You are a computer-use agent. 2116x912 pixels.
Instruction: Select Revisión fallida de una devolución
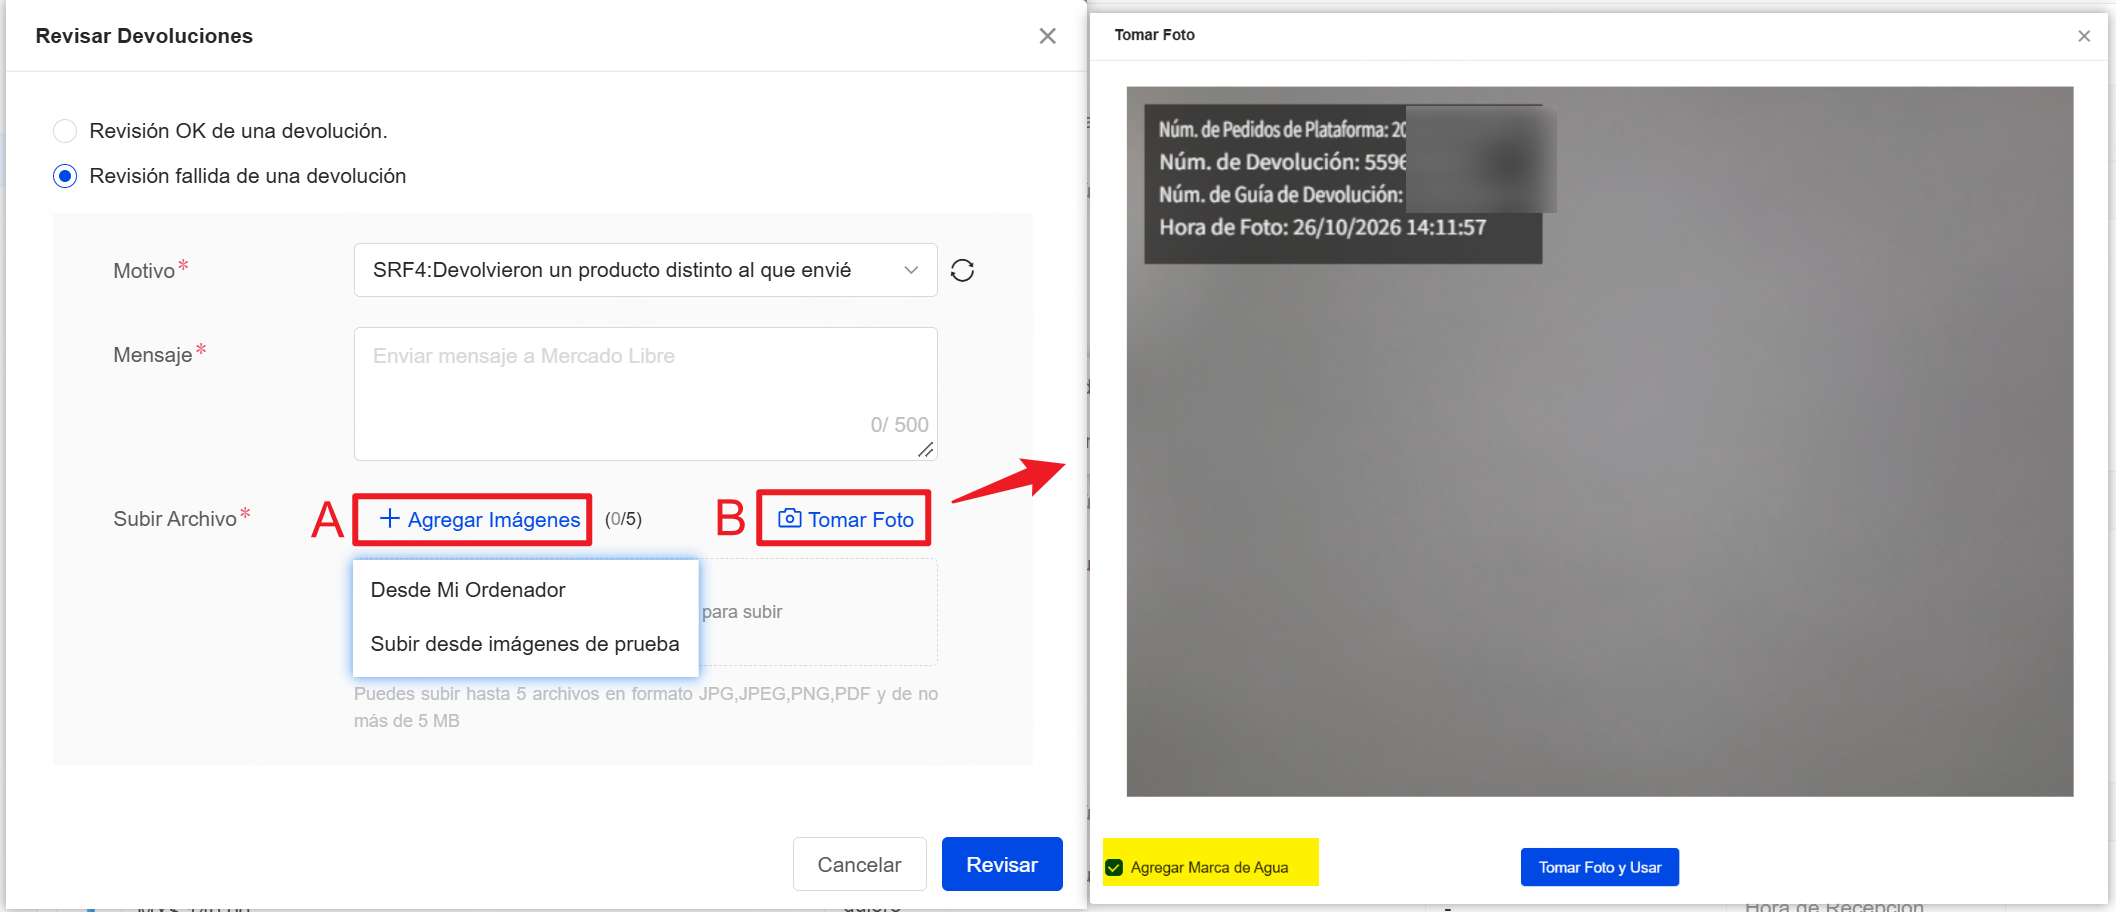pyautogui.click(x=65, y=176)
